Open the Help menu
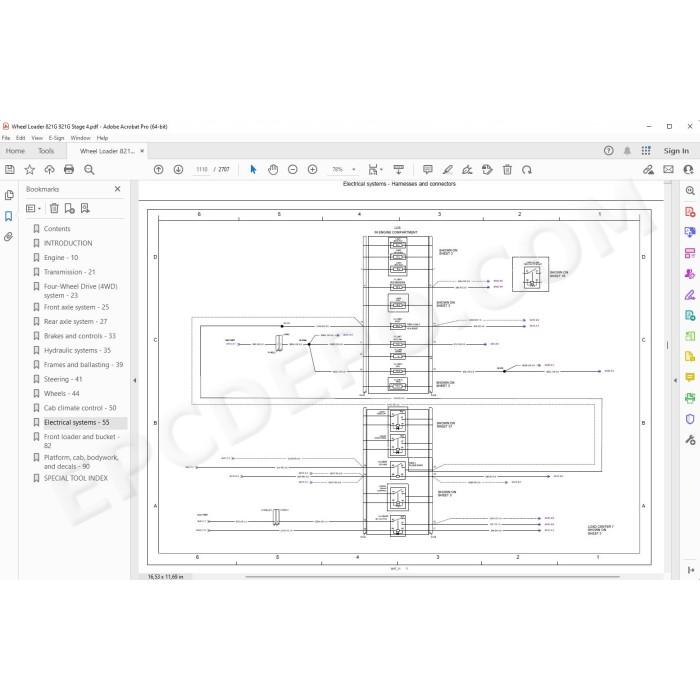The width and height of the screenshot is (700, 700). tap(102, 138)
